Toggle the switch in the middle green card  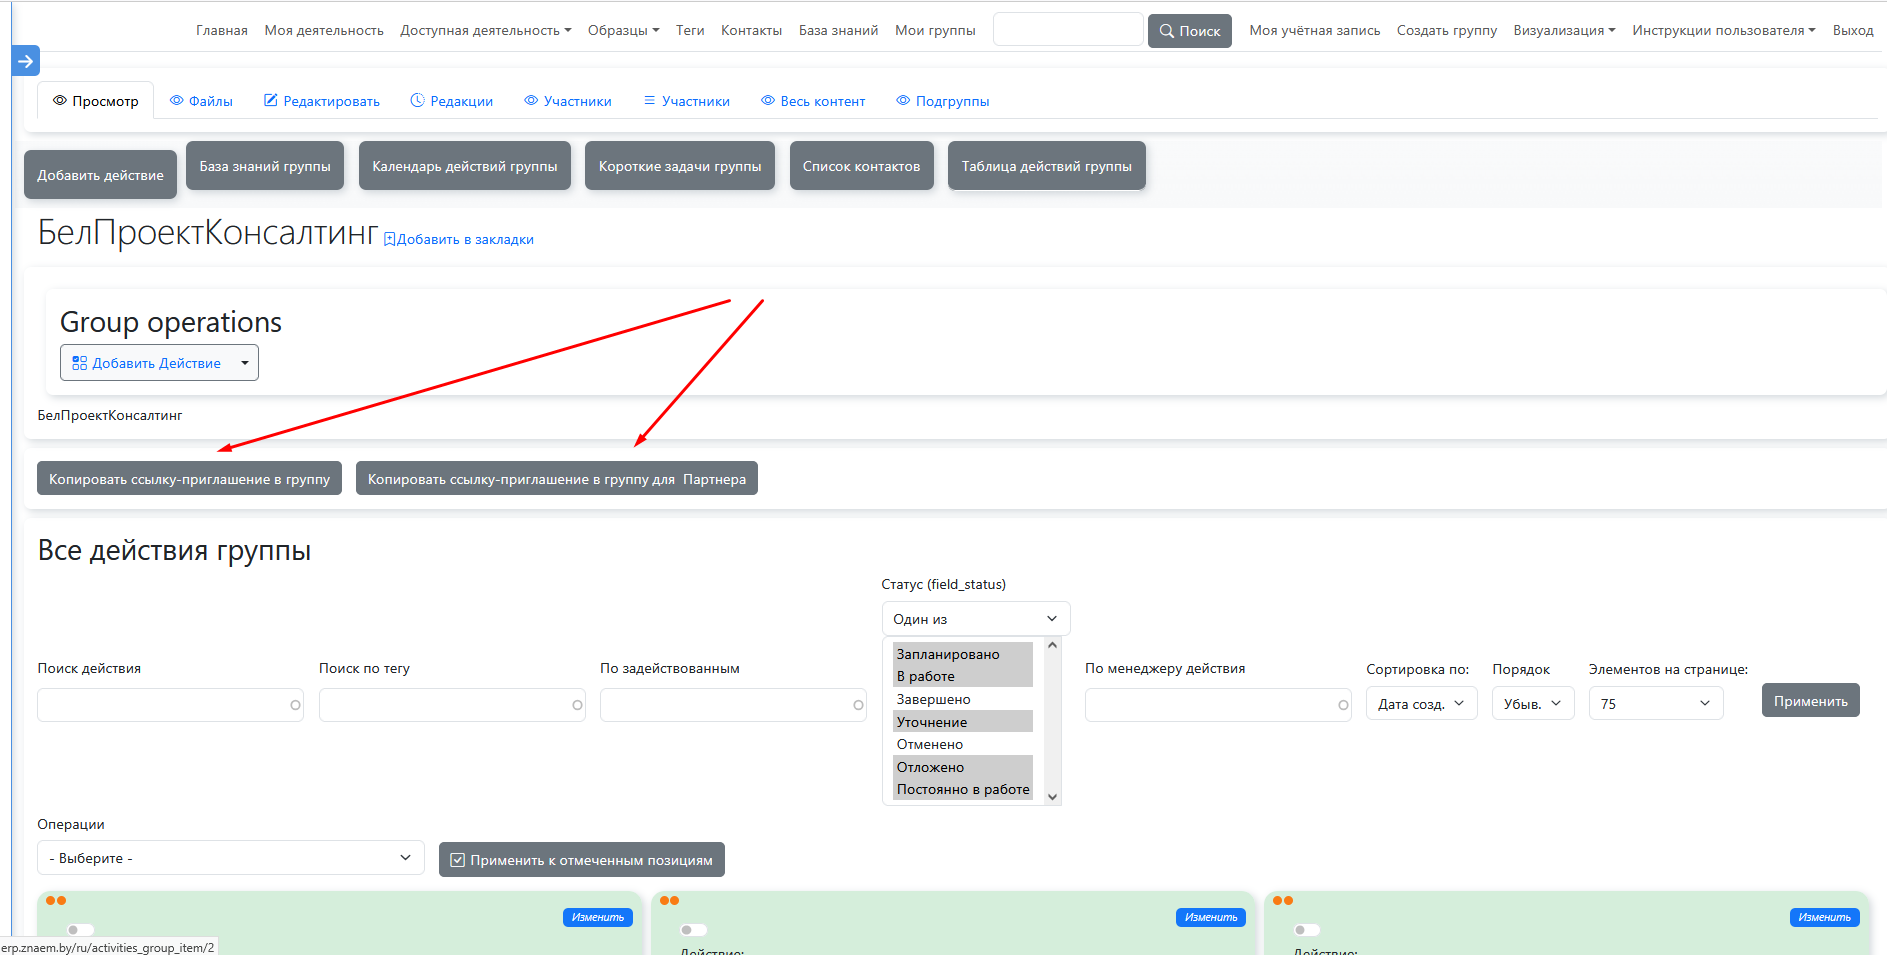click(693, 929)
